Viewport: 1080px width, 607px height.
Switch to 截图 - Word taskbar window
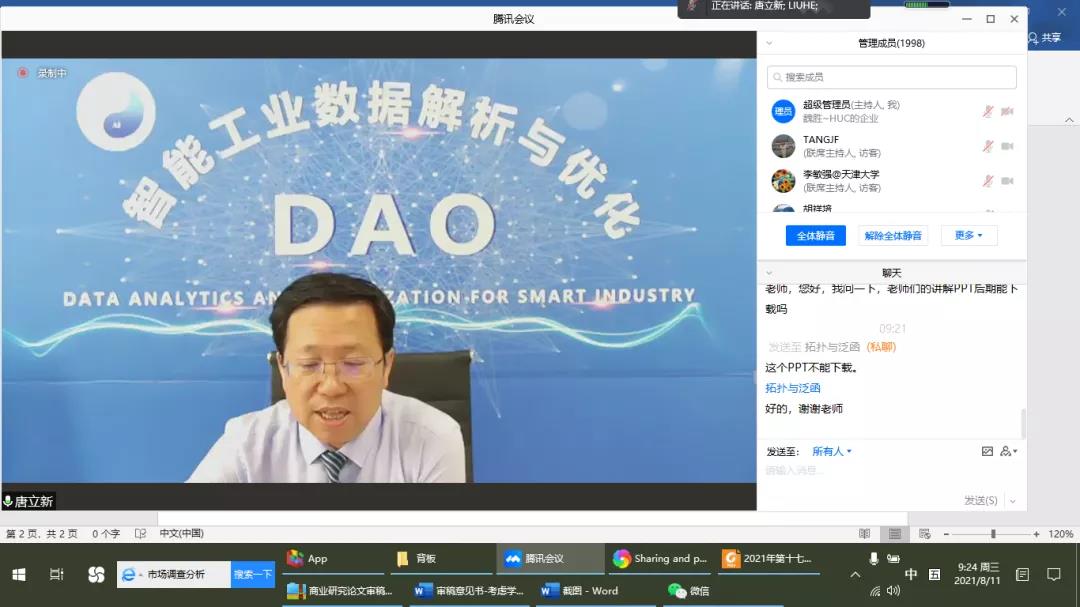[580, 591]
